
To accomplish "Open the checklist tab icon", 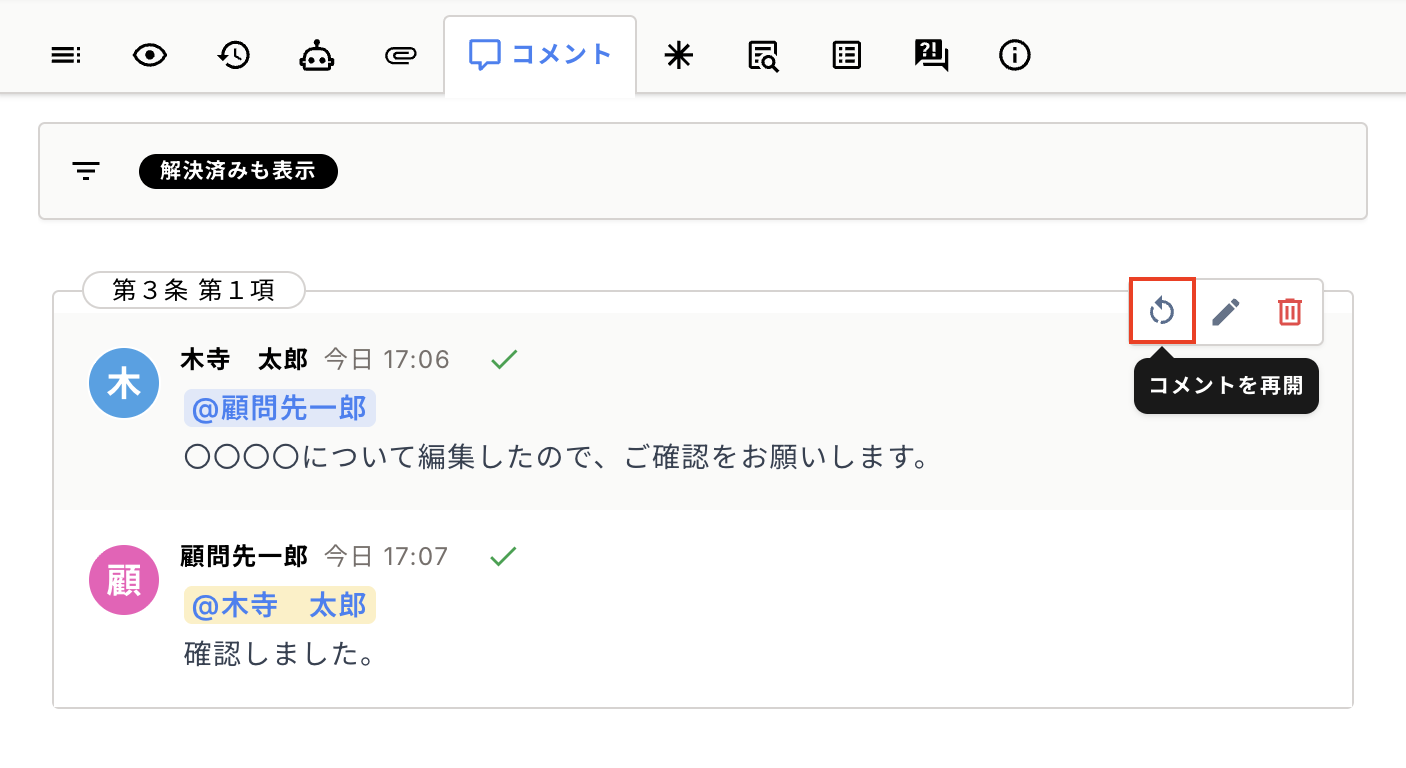I will [847, 56].
